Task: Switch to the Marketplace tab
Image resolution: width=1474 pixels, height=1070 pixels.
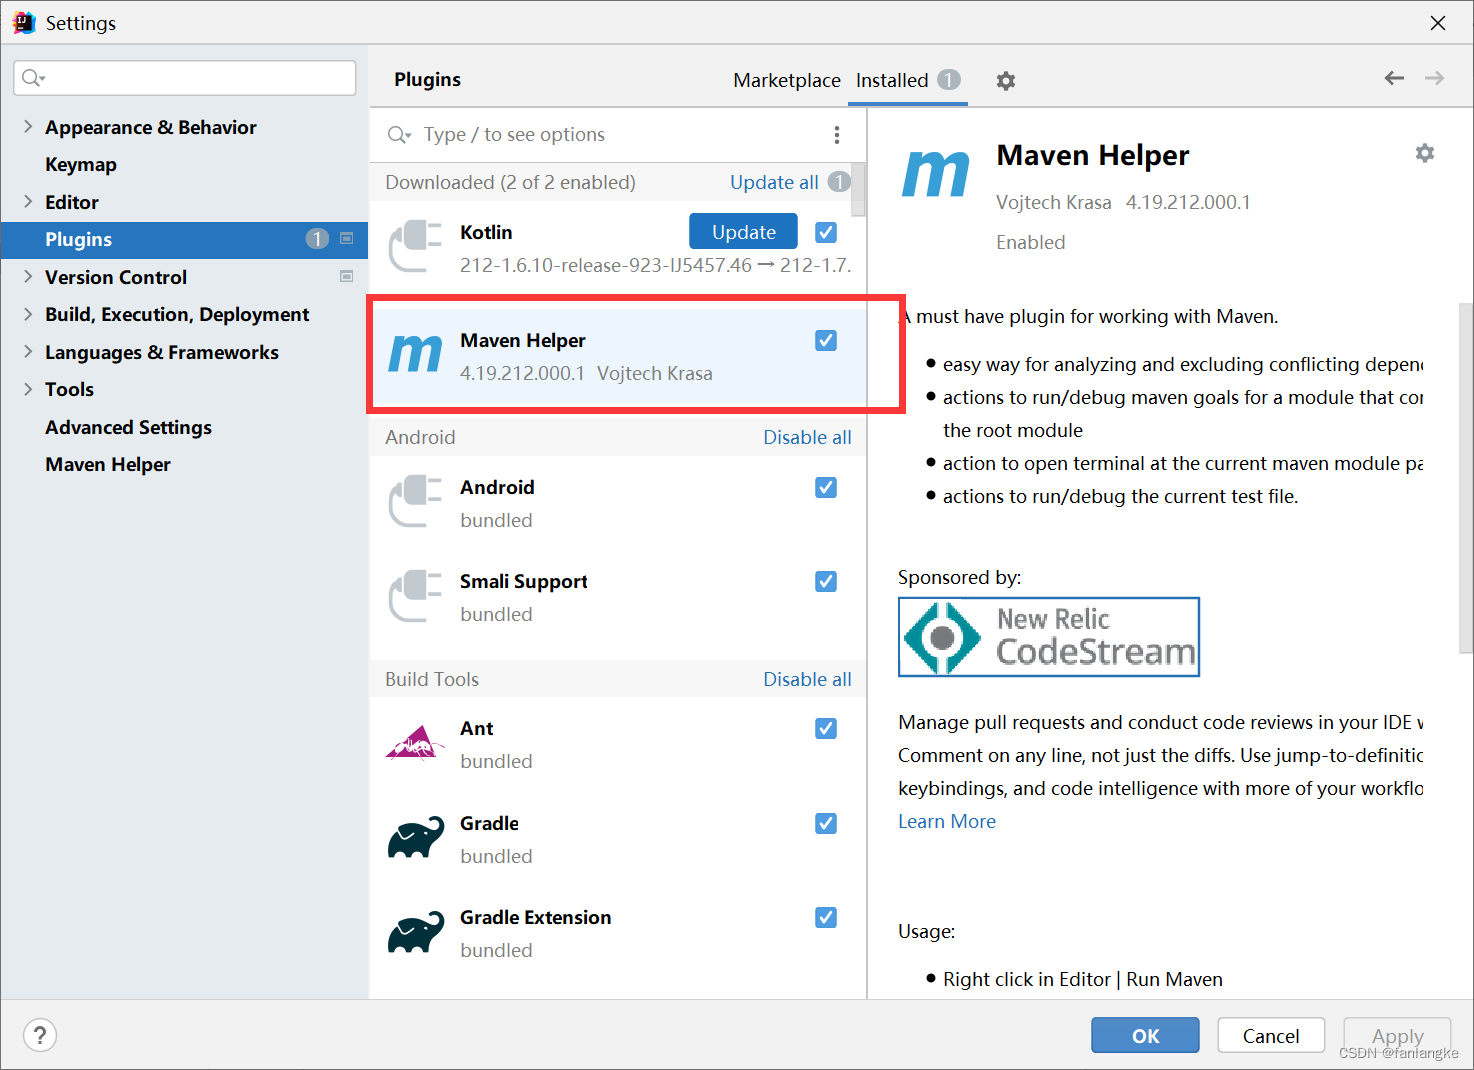Action: [x=787, y=80]
